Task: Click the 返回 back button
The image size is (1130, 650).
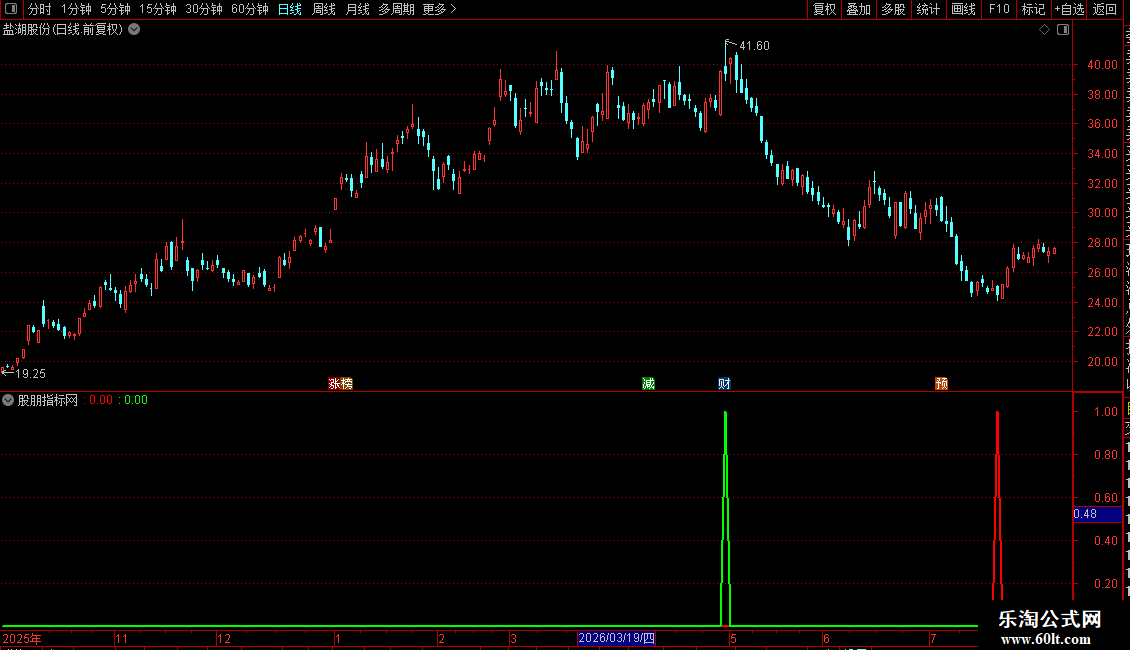Action: point(1105,9)
